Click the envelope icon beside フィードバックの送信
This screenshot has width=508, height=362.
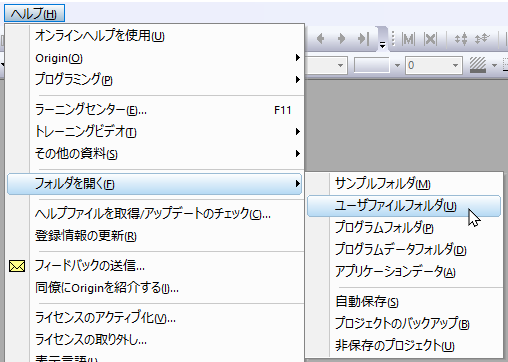17,266
